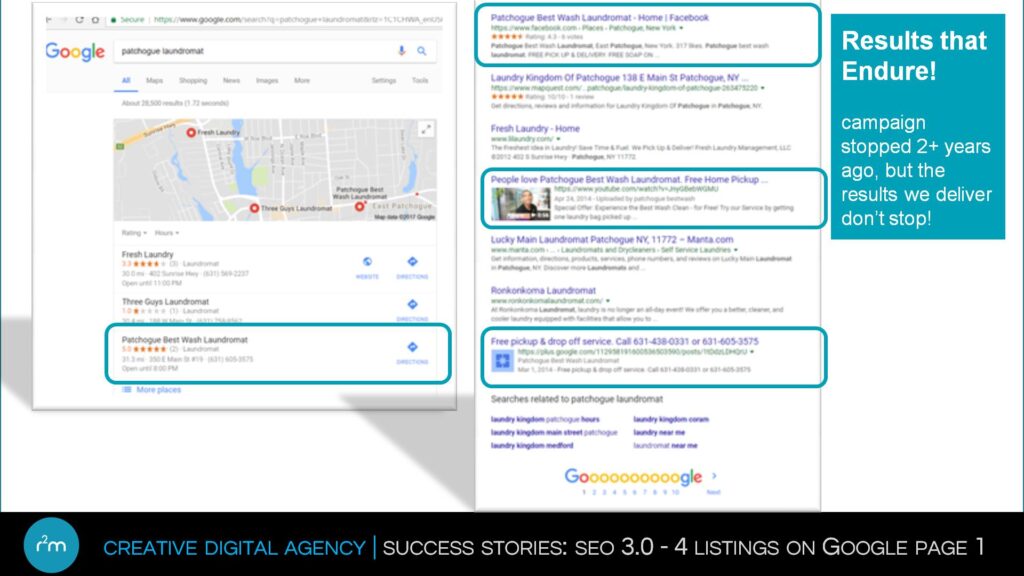The image size is (1024, 576).
Task: Open search Settings
Action: click(x=384, y=80)
